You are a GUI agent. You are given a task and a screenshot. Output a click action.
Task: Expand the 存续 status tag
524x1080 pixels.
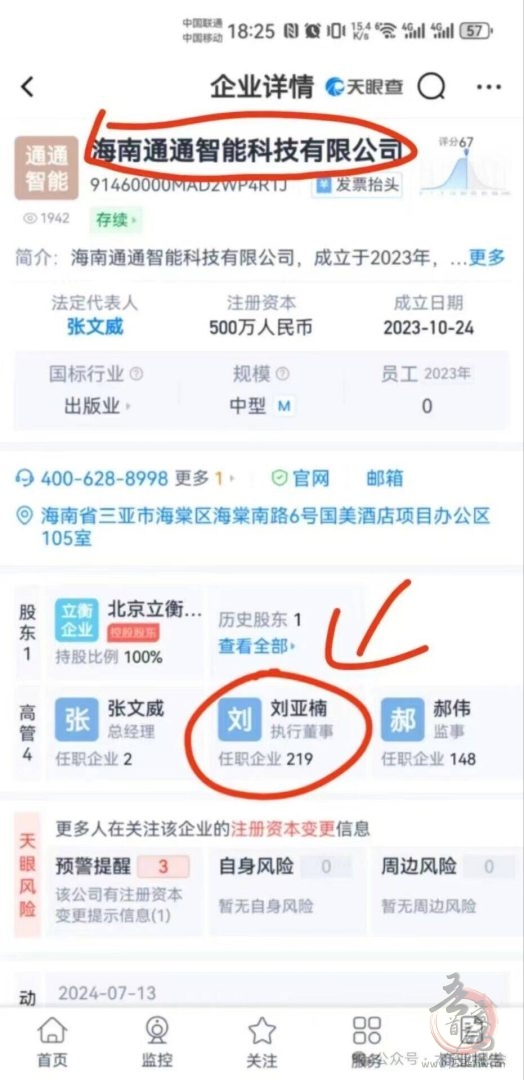tap(116, 220)
